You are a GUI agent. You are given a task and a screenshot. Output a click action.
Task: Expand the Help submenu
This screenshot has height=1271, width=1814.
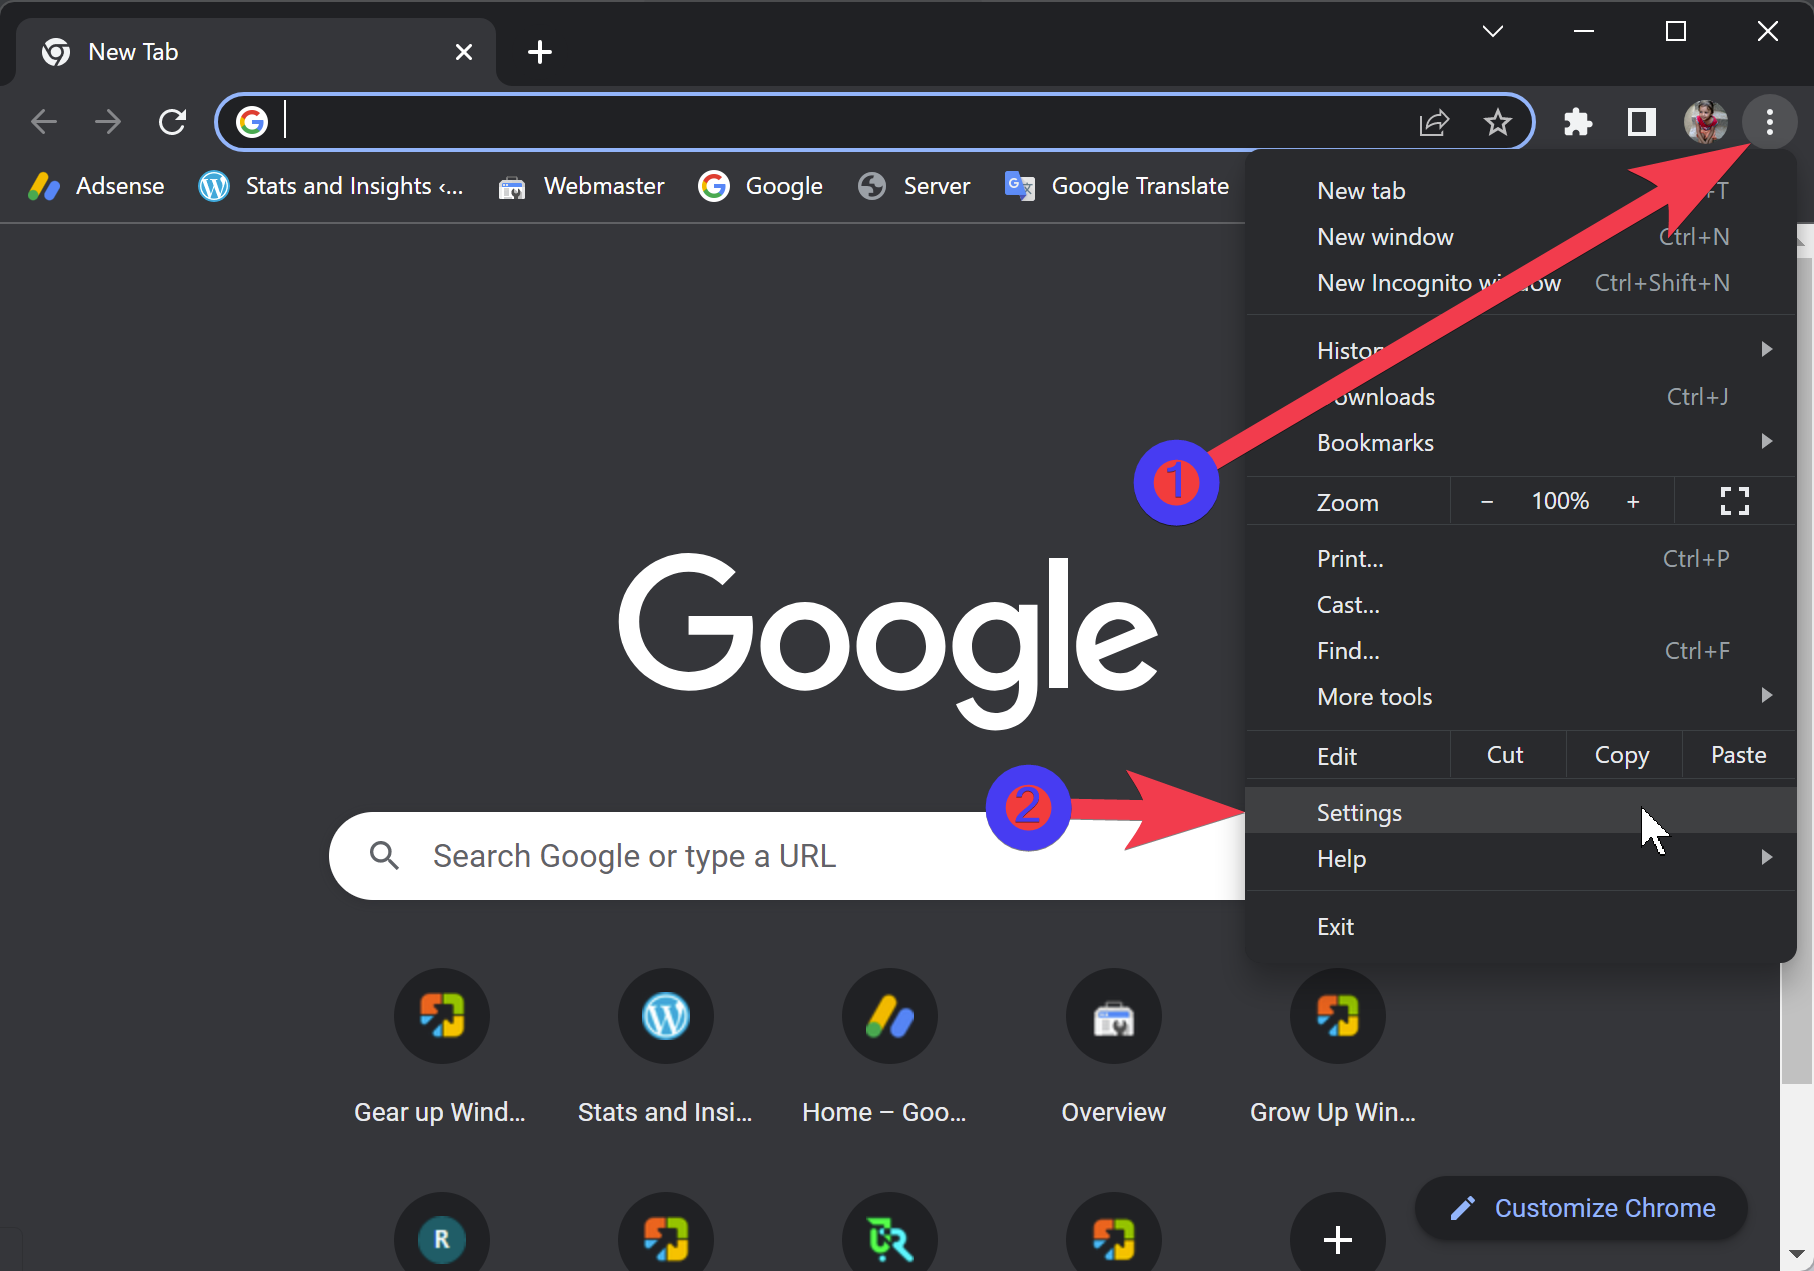coord(1521,859)
